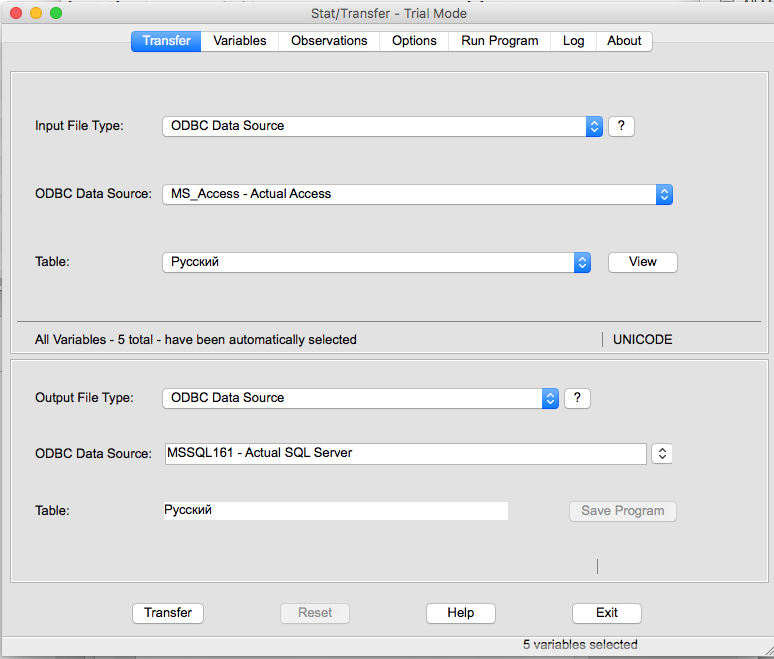The width and height of the screenshot is (774, 659).
Task: Open the Options tab
Action: 414,41
